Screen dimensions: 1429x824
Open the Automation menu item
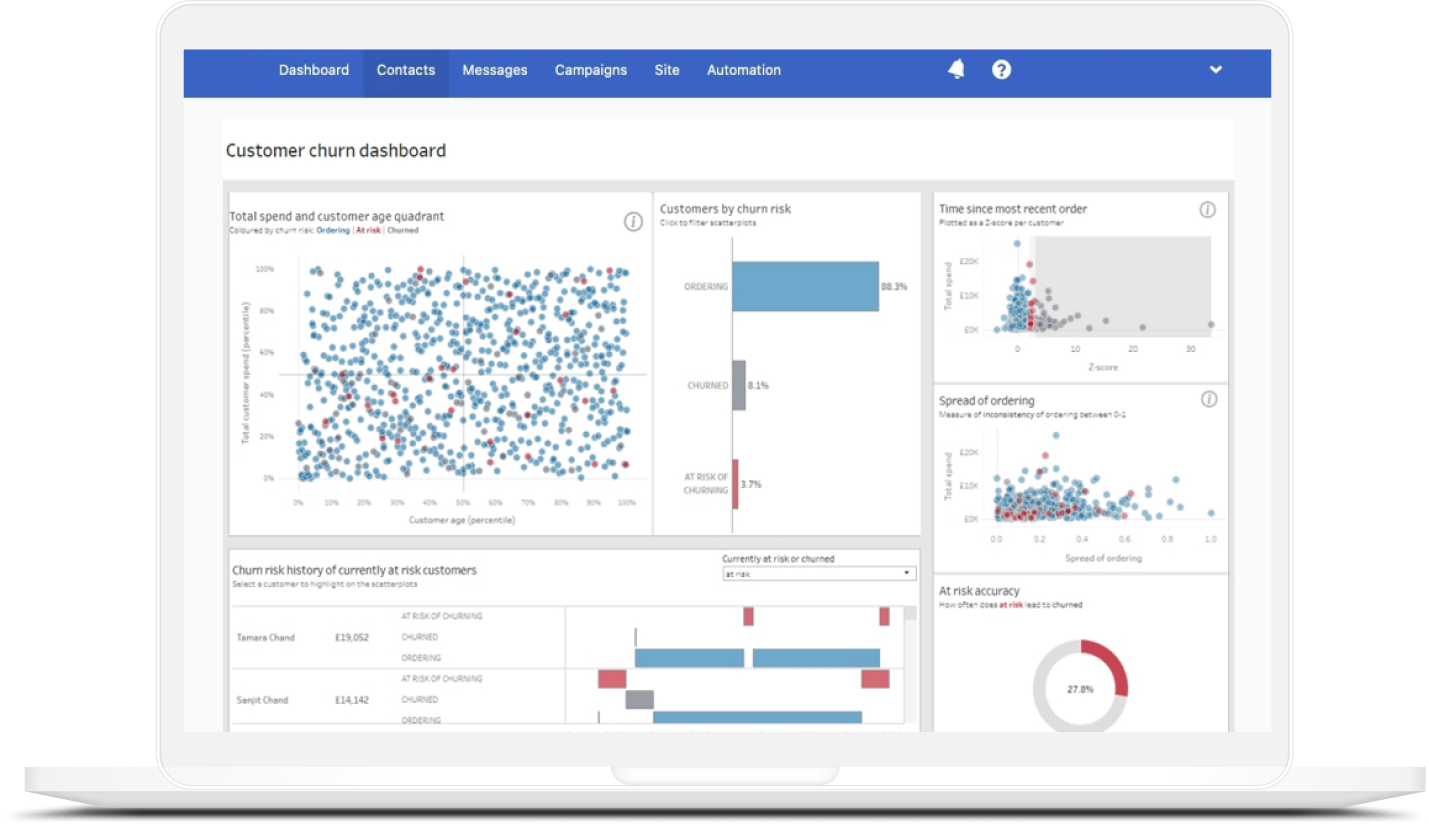tap(744, 70)
